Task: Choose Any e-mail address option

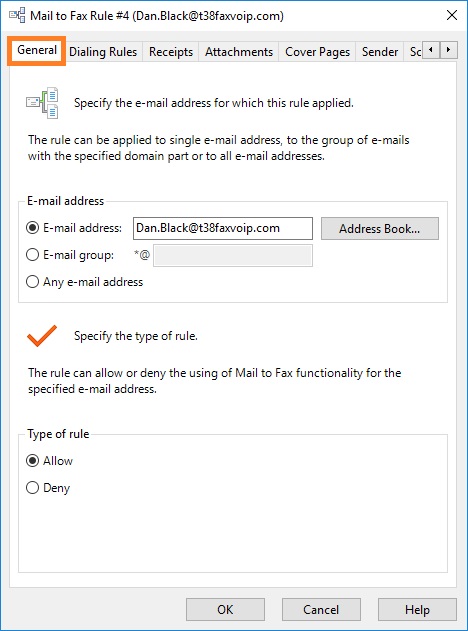Action: click(x=85, y=282)
